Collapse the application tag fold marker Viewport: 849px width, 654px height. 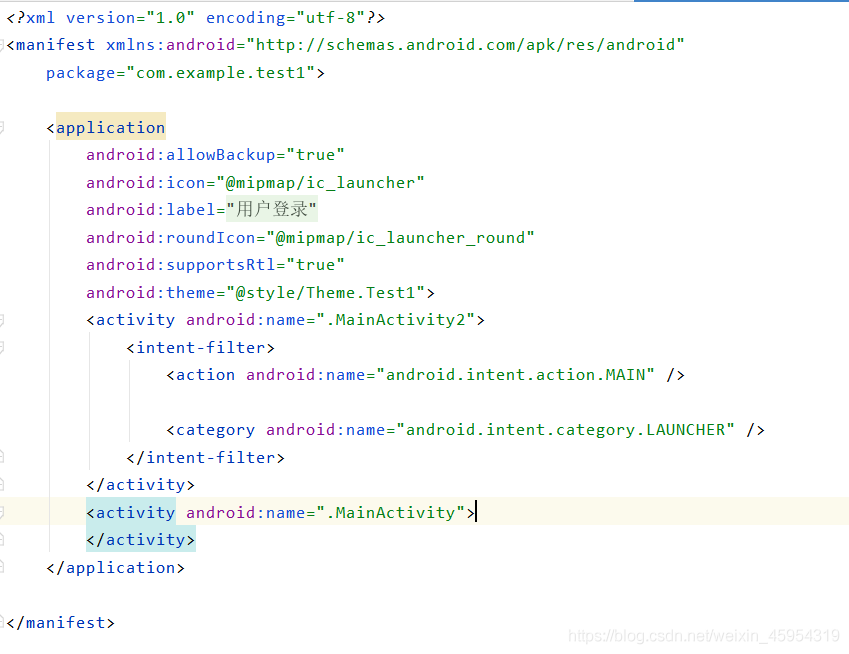coord(2,128)
